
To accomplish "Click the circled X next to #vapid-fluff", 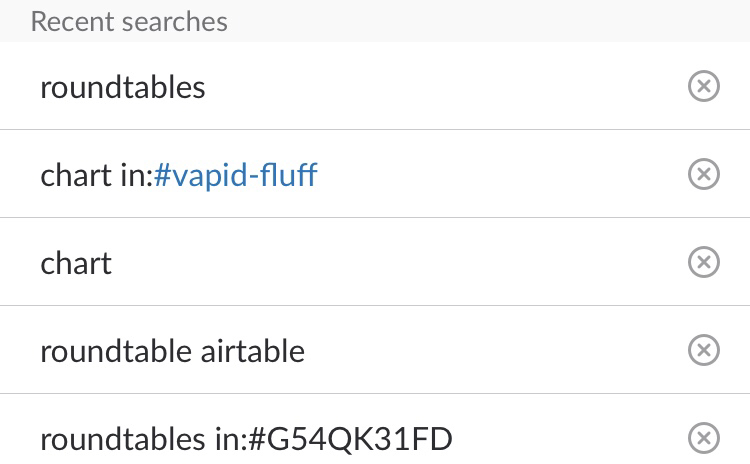I will (x=704, y=174).
